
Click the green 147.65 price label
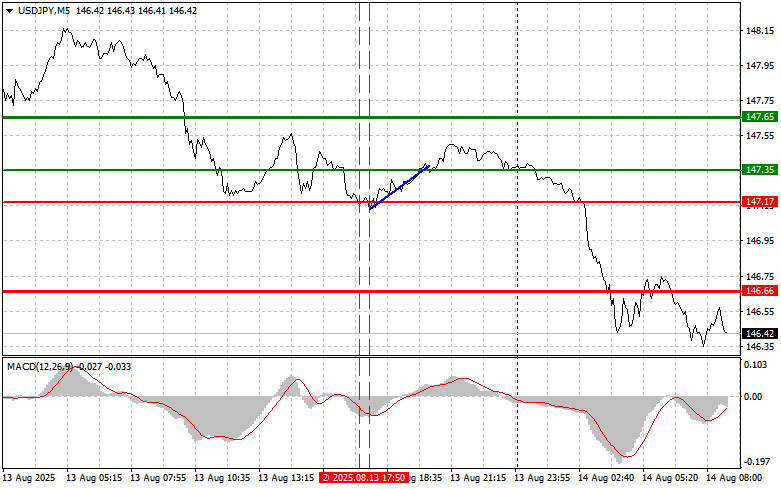tap(760, 117)
